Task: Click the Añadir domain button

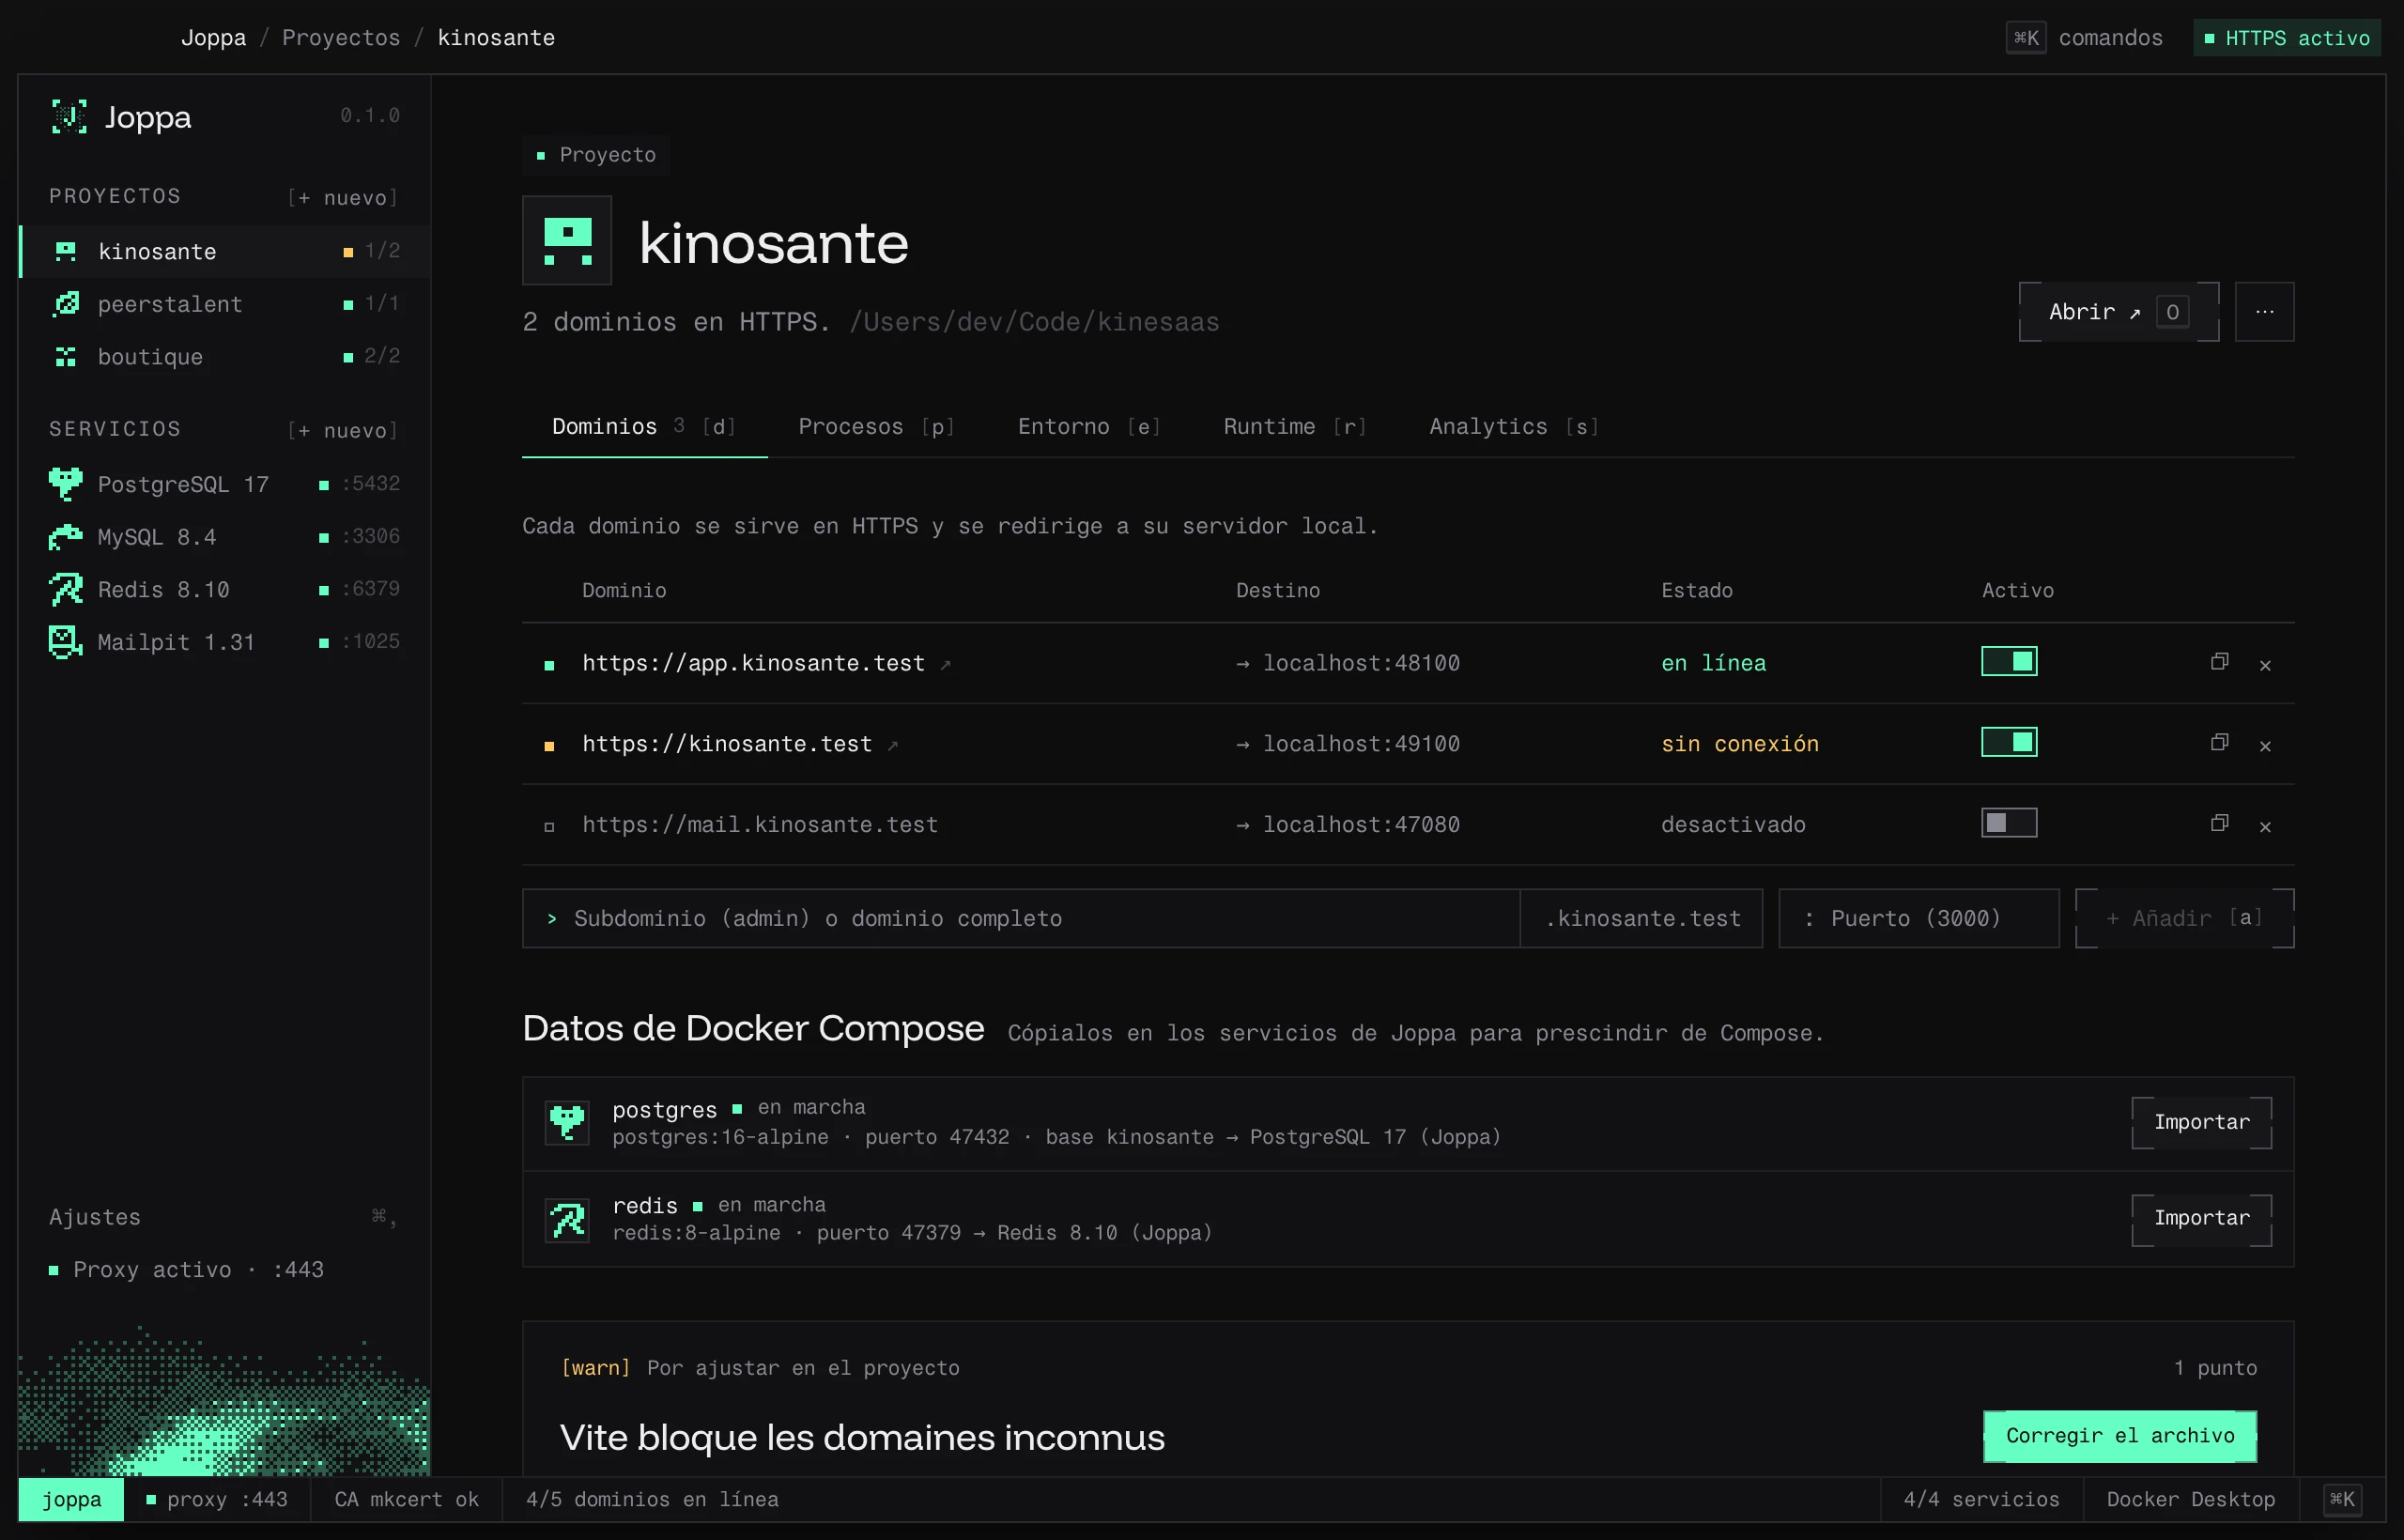Action: tap(2184, 918)
